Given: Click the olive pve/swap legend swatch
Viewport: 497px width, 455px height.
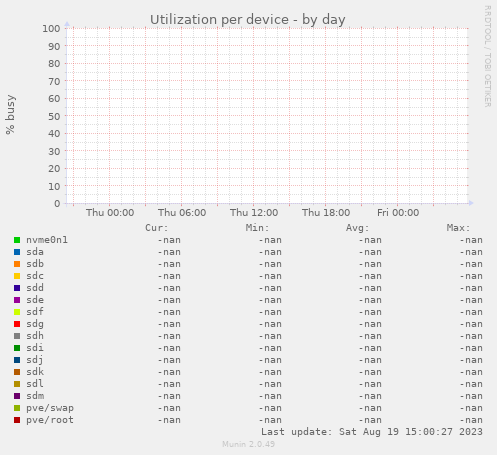Looking at the screenshot, I should pos(17,408).
